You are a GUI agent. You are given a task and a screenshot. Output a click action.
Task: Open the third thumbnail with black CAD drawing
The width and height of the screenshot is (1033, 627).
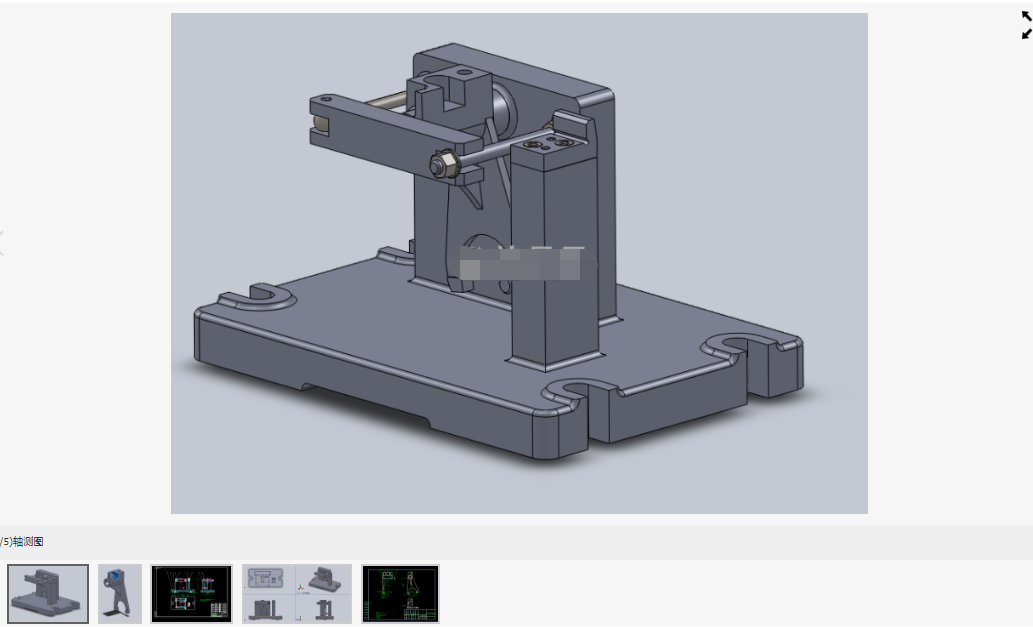click(x=192, y=593)
